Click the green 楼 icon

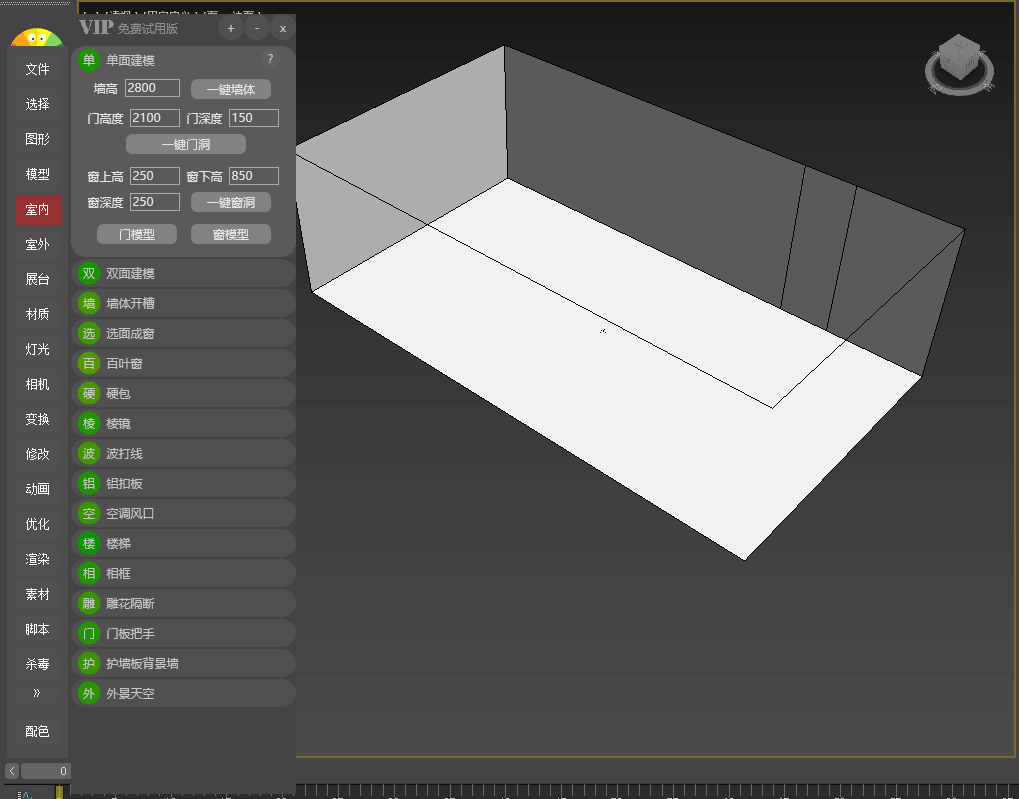[88, 544]
